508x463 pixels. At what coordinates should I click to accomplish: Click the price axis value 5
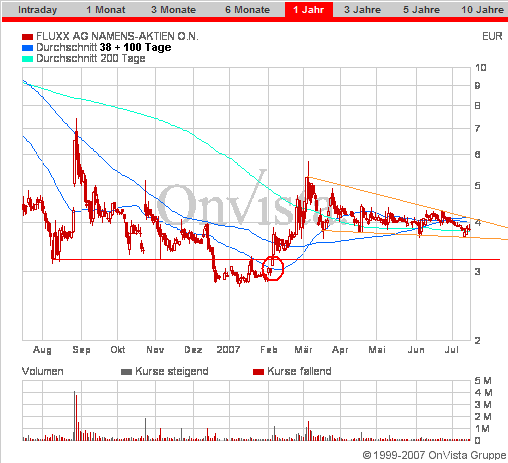[x=477, y=185]
